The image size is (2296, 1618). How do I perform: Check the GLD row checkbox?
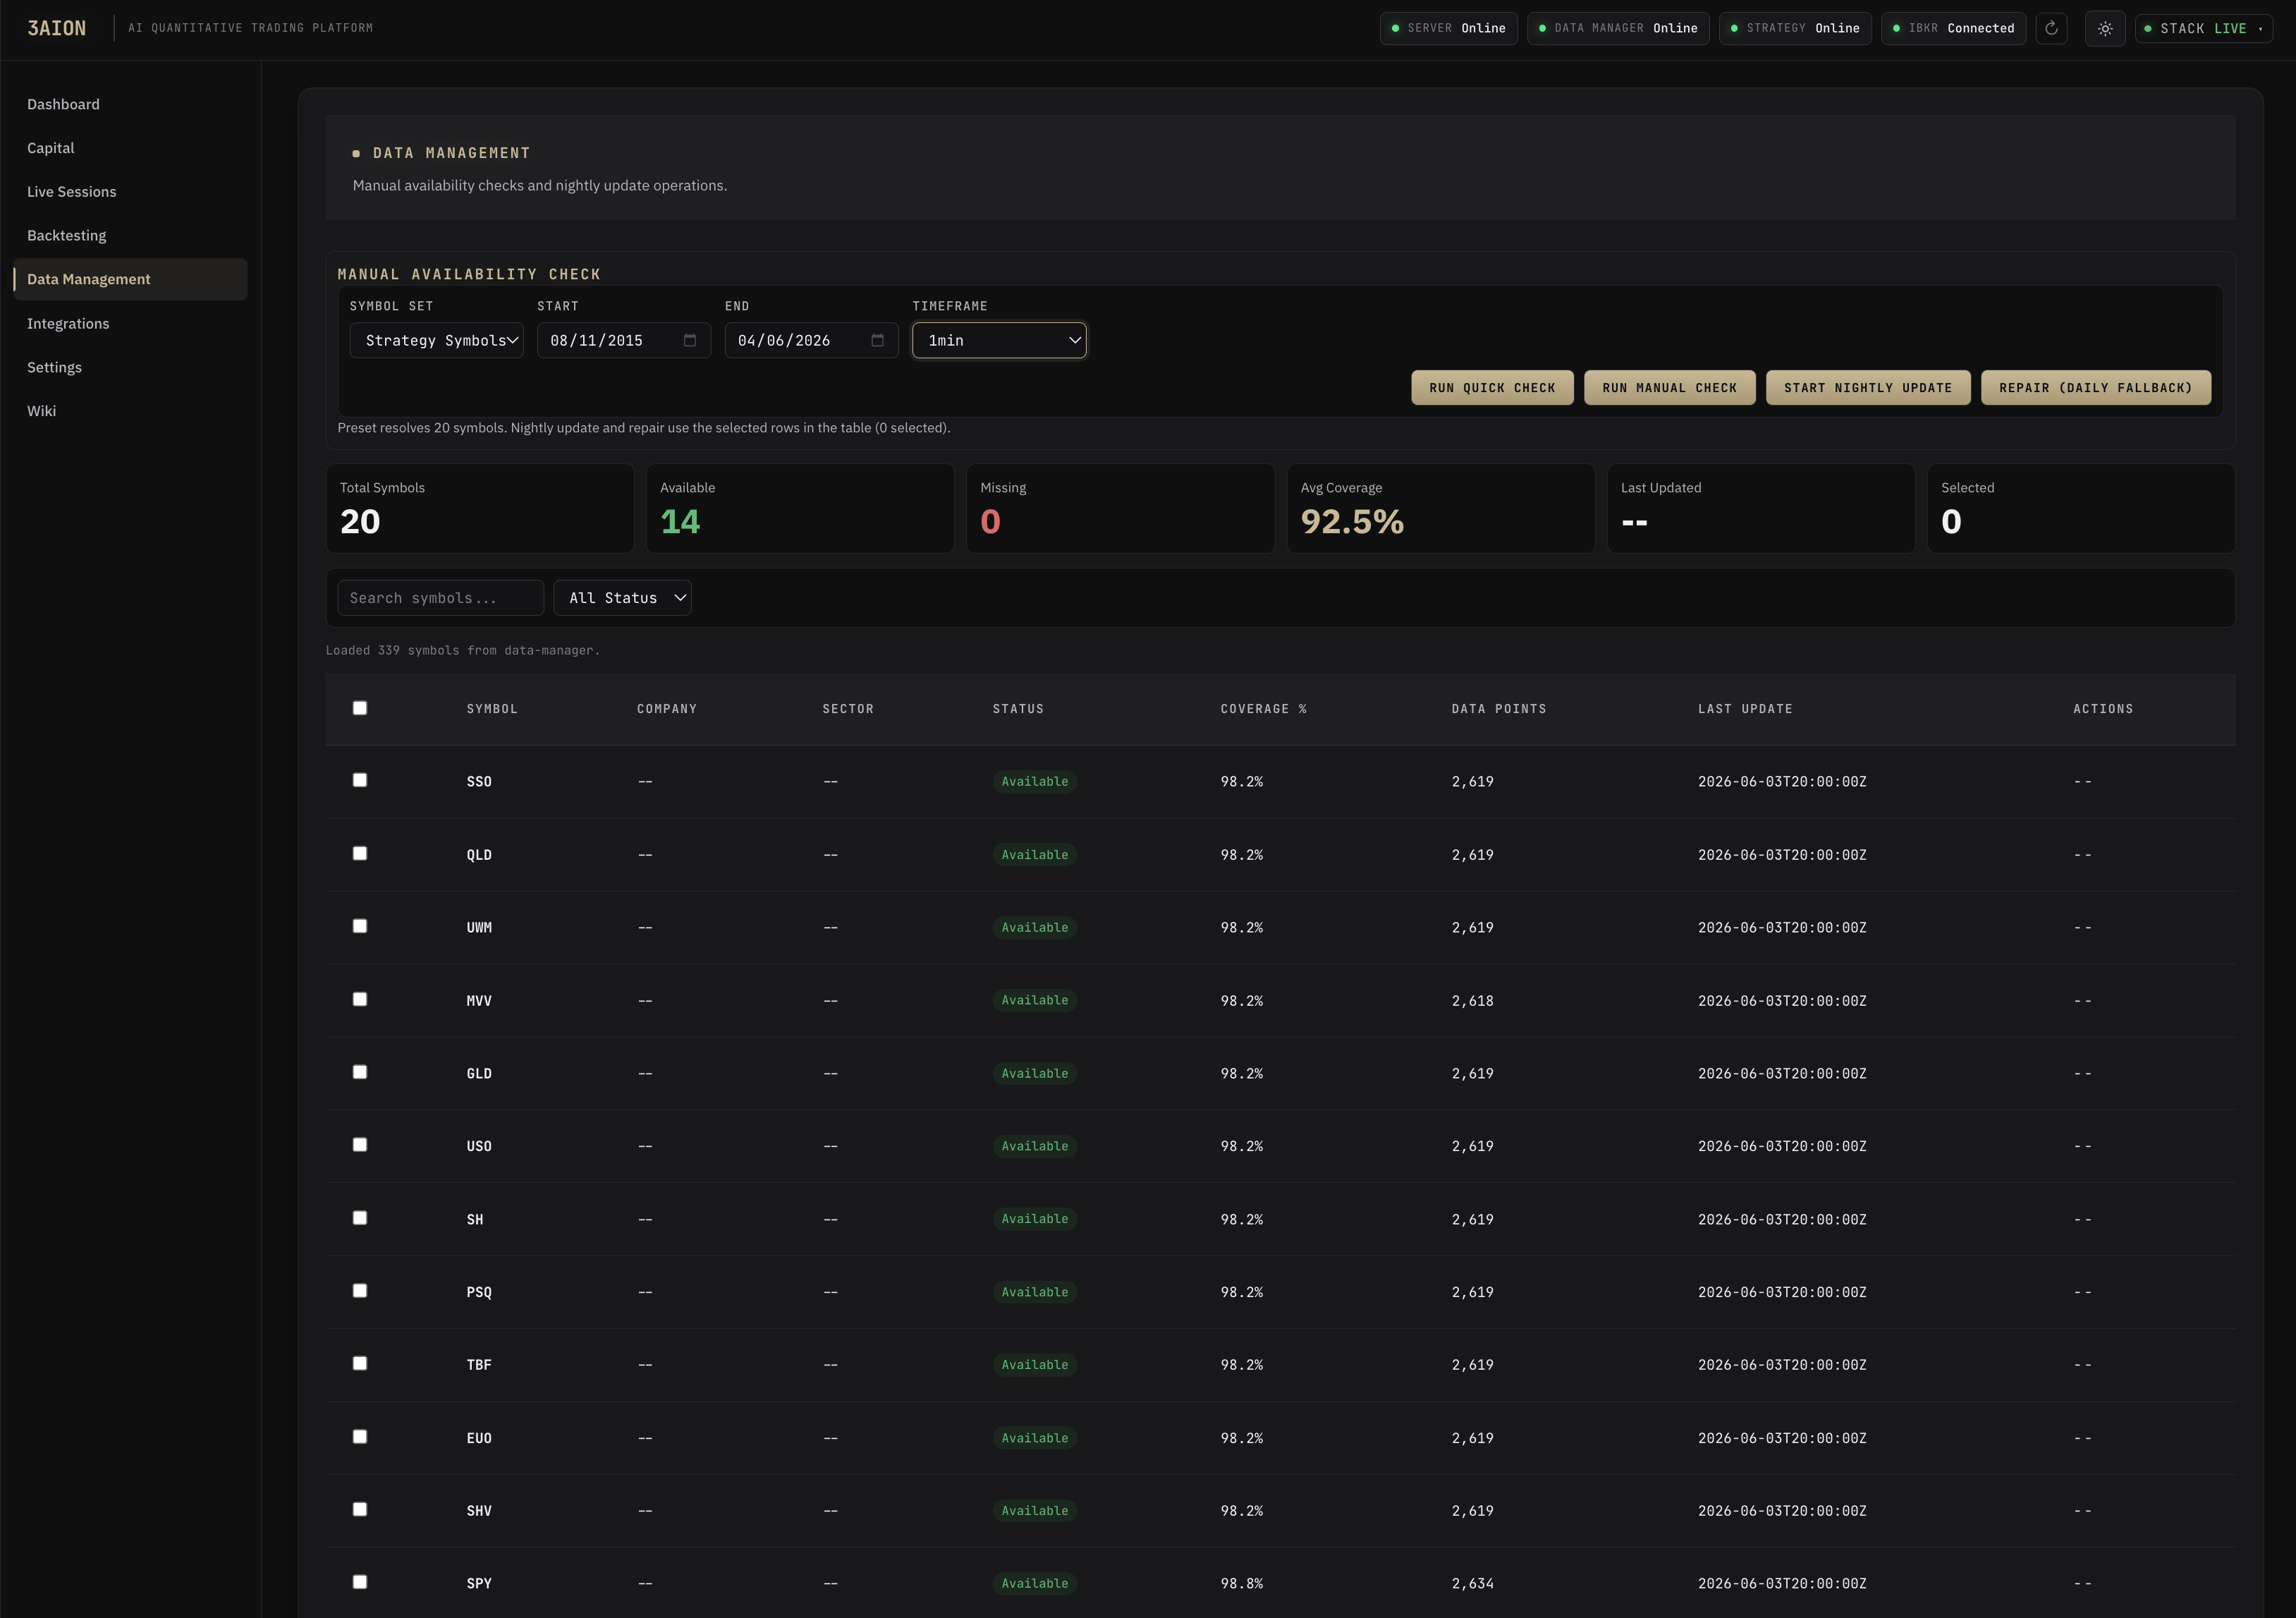tap(360, 1072)
